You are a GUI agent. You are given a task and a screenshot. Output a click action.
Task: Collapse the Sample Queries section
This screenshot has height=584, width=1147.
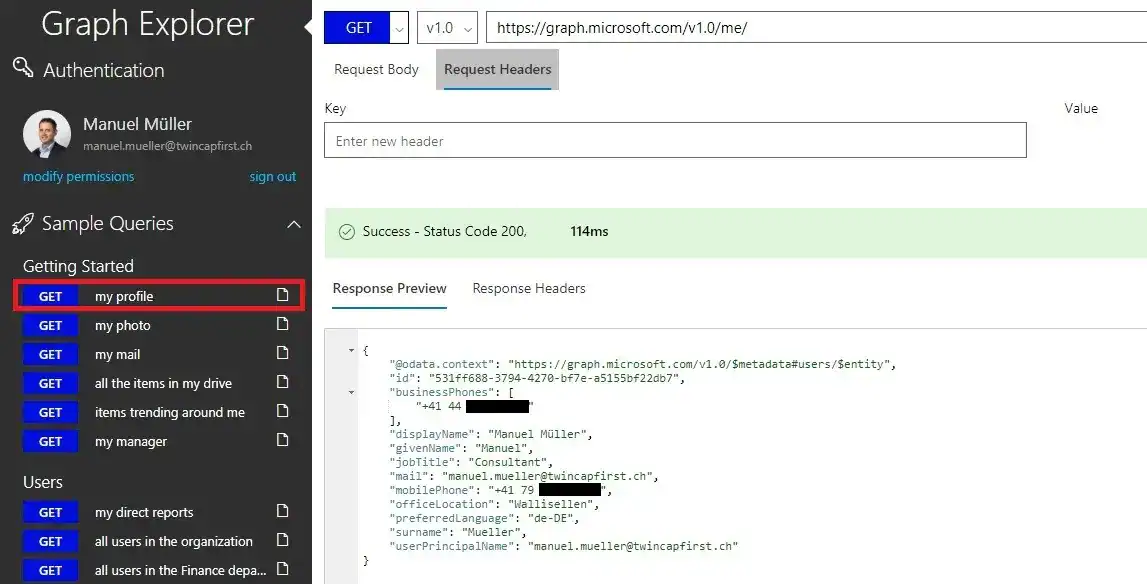(293, 224)
